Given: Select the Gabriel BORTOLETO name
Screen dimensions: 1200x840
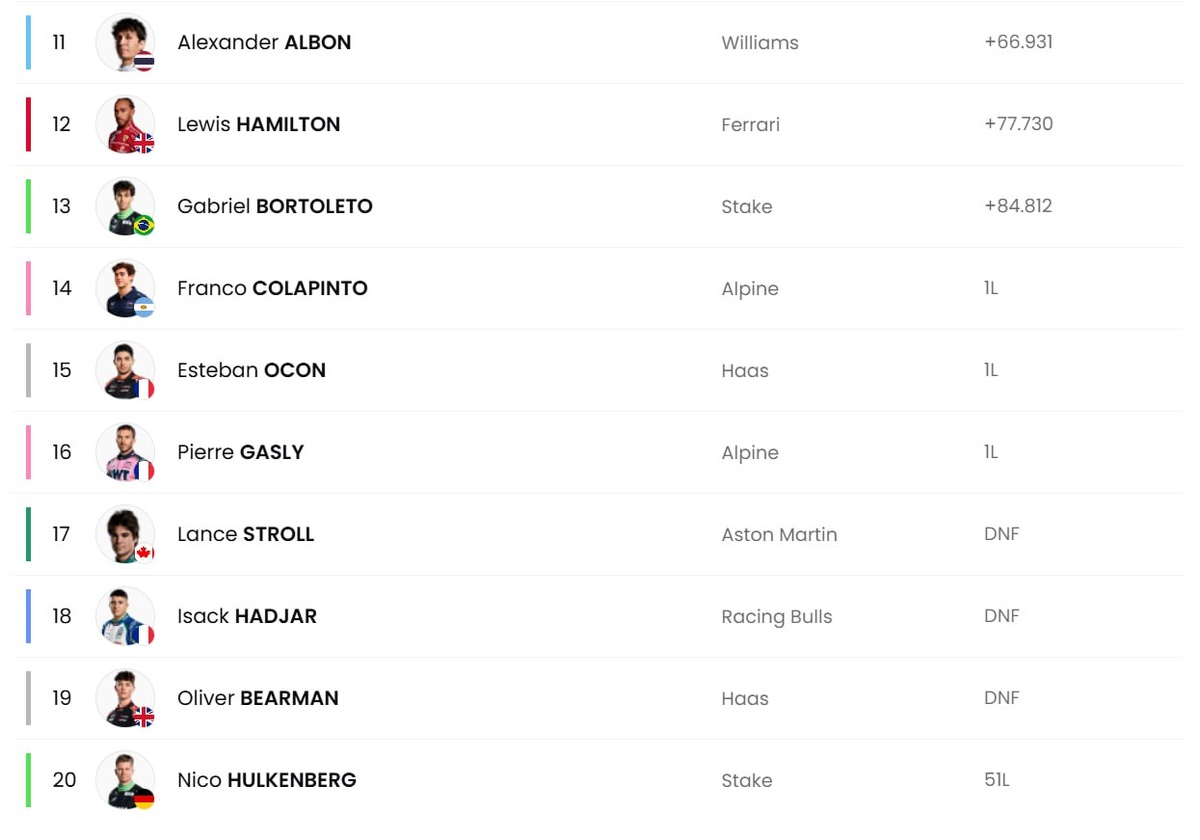Looking at the screenshot, I should pos(274,207).
